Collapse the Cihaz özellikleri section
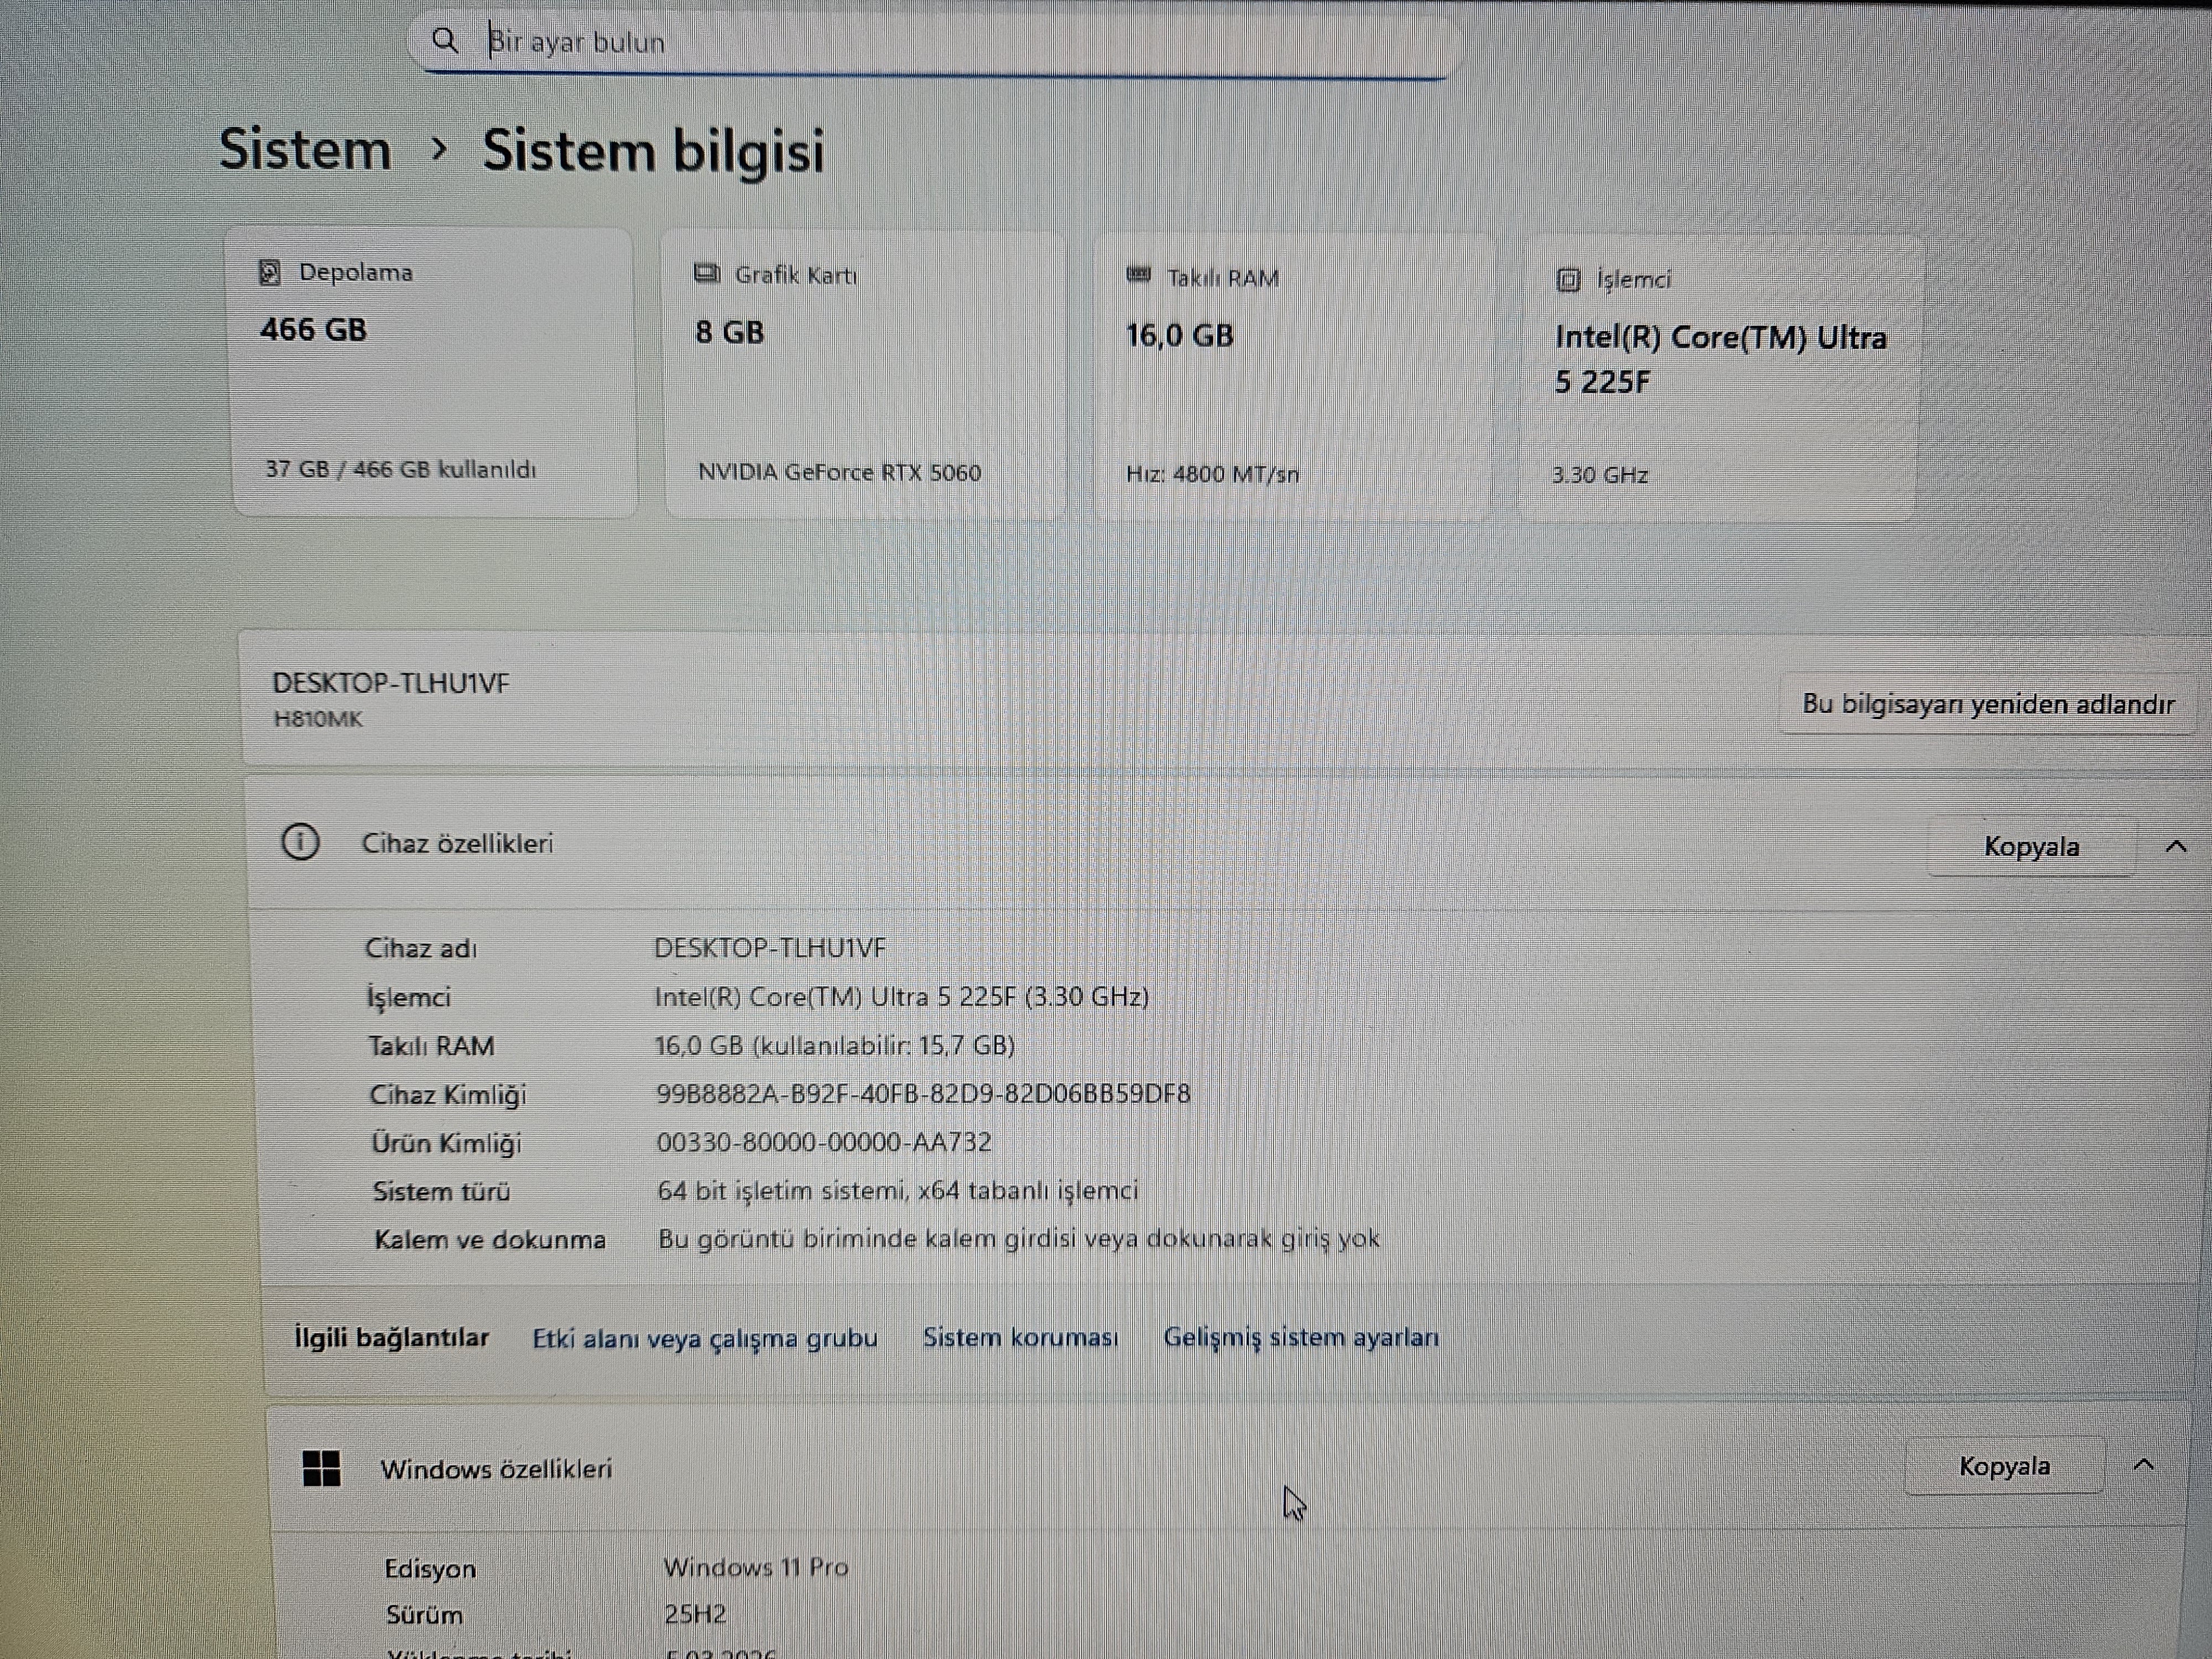 click(2175, 847)
